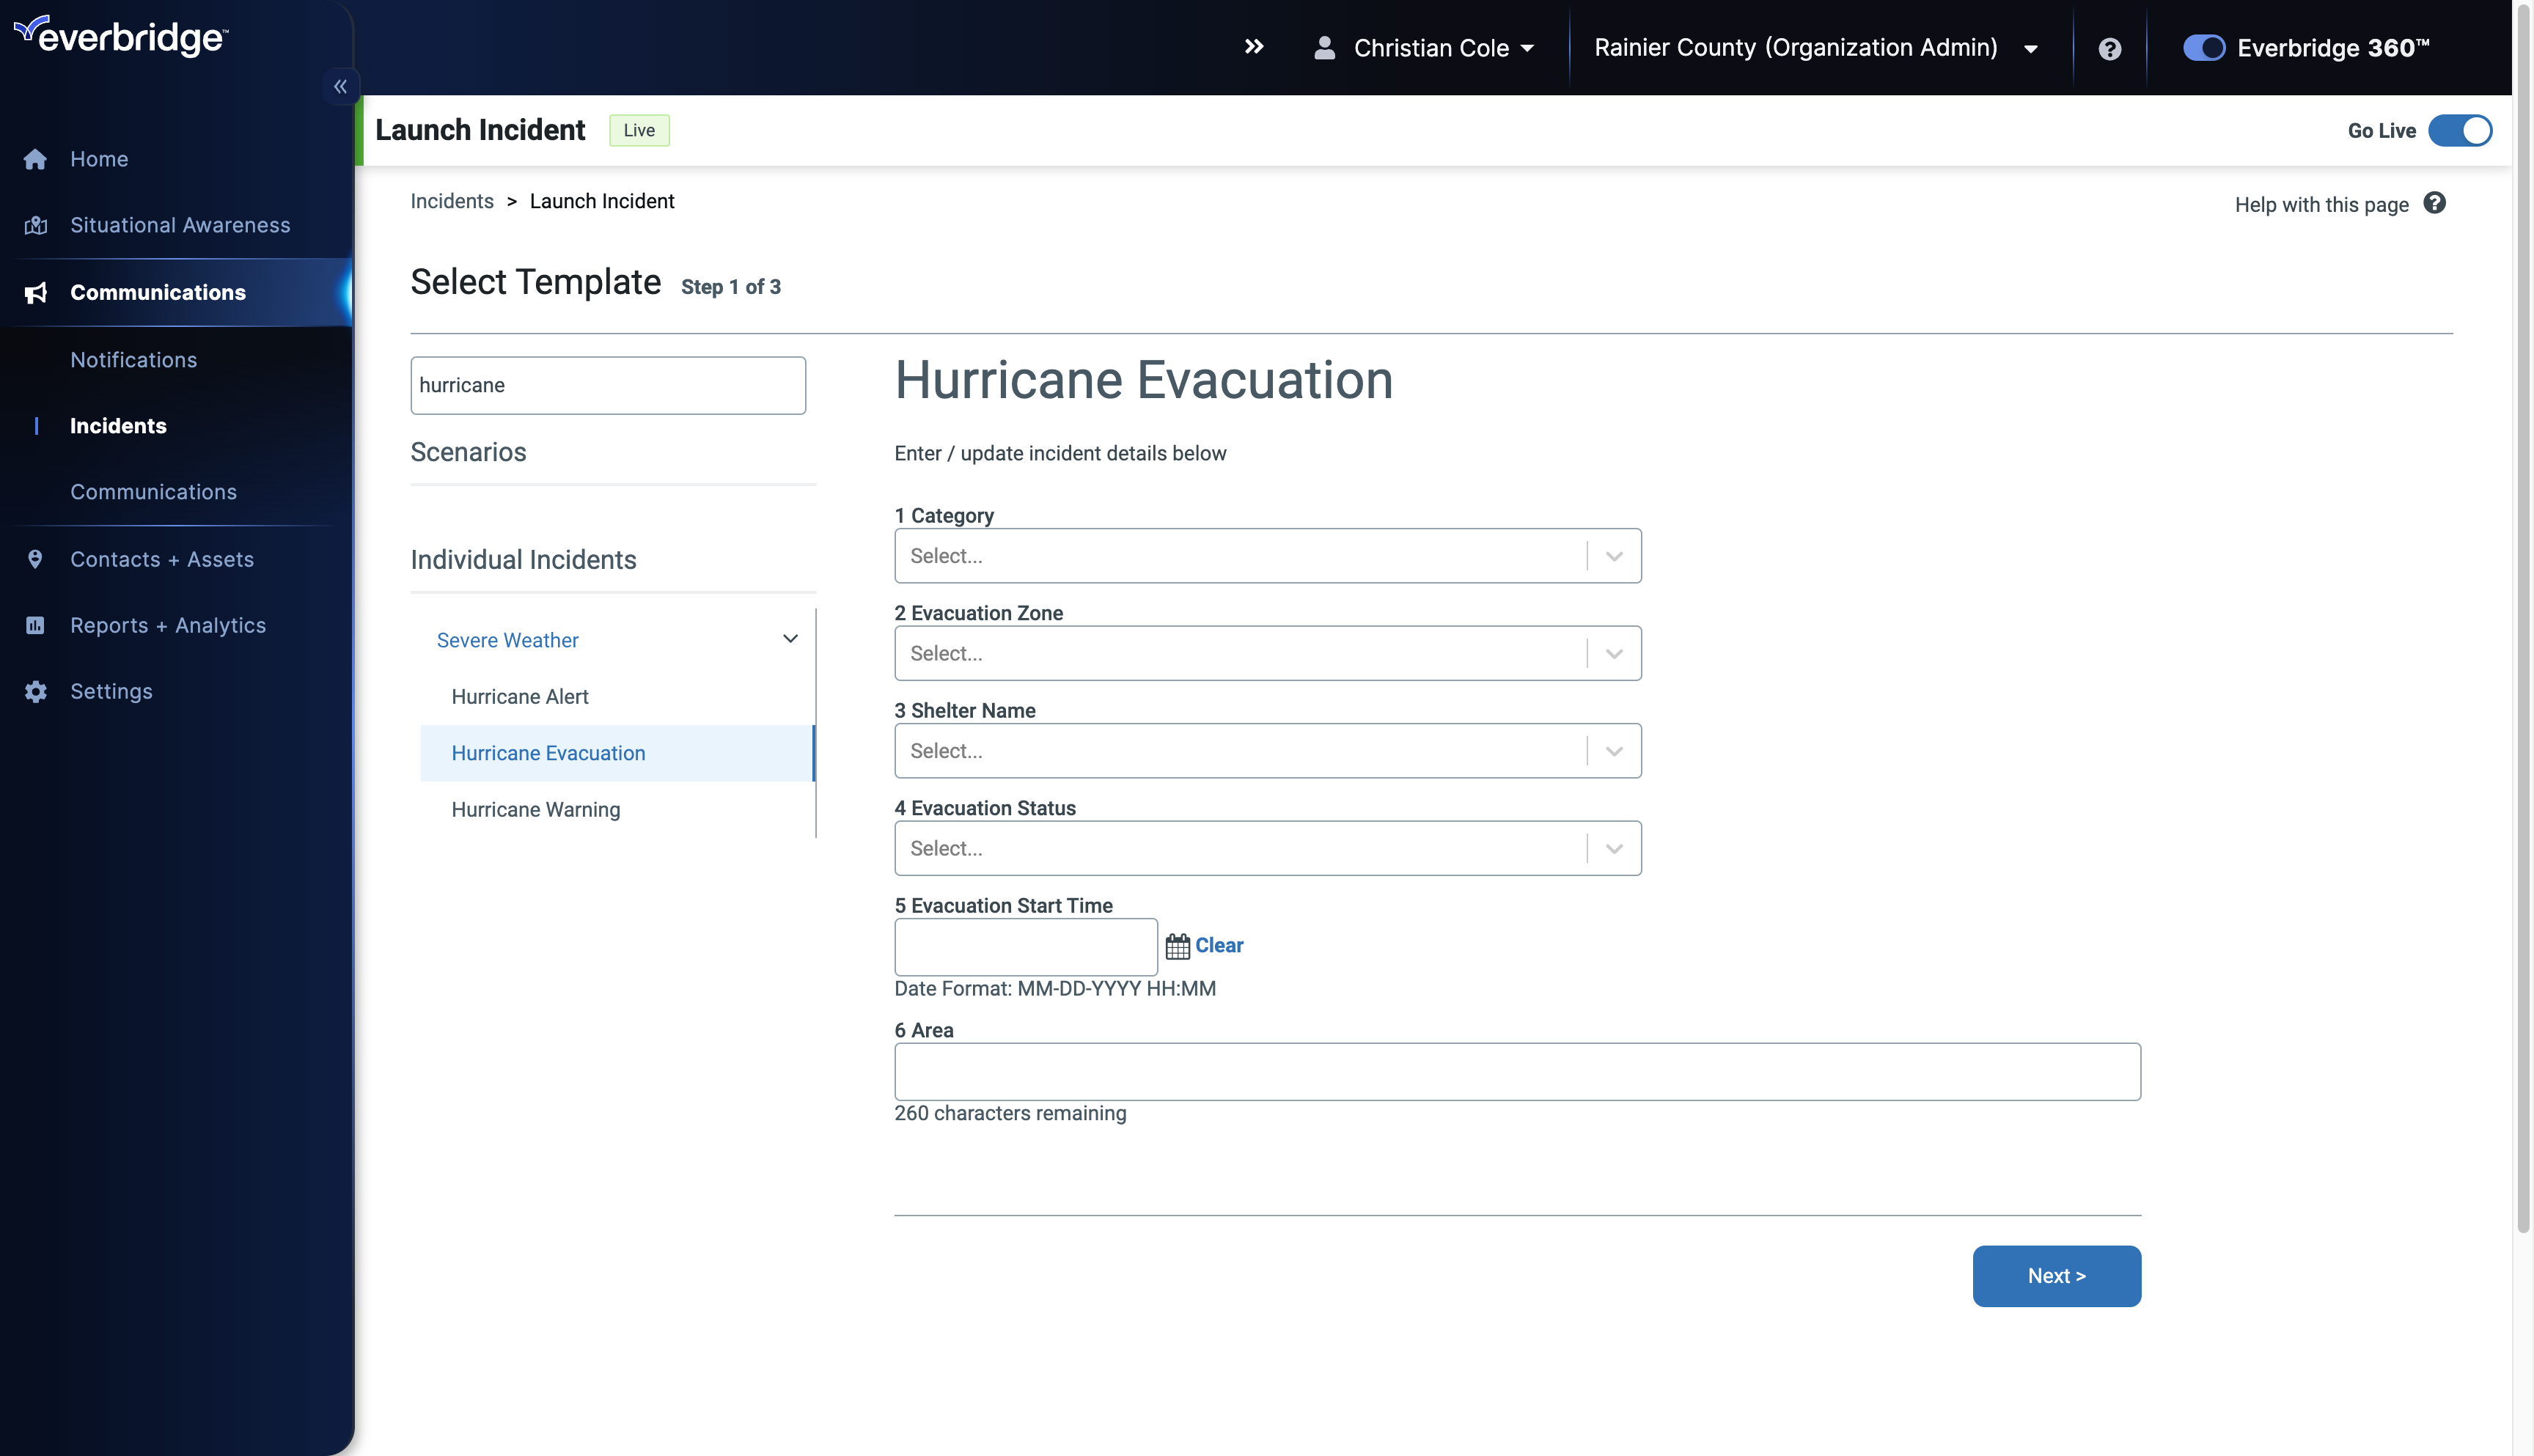Open Contacts + Assets section

click(x=162, y=559)
